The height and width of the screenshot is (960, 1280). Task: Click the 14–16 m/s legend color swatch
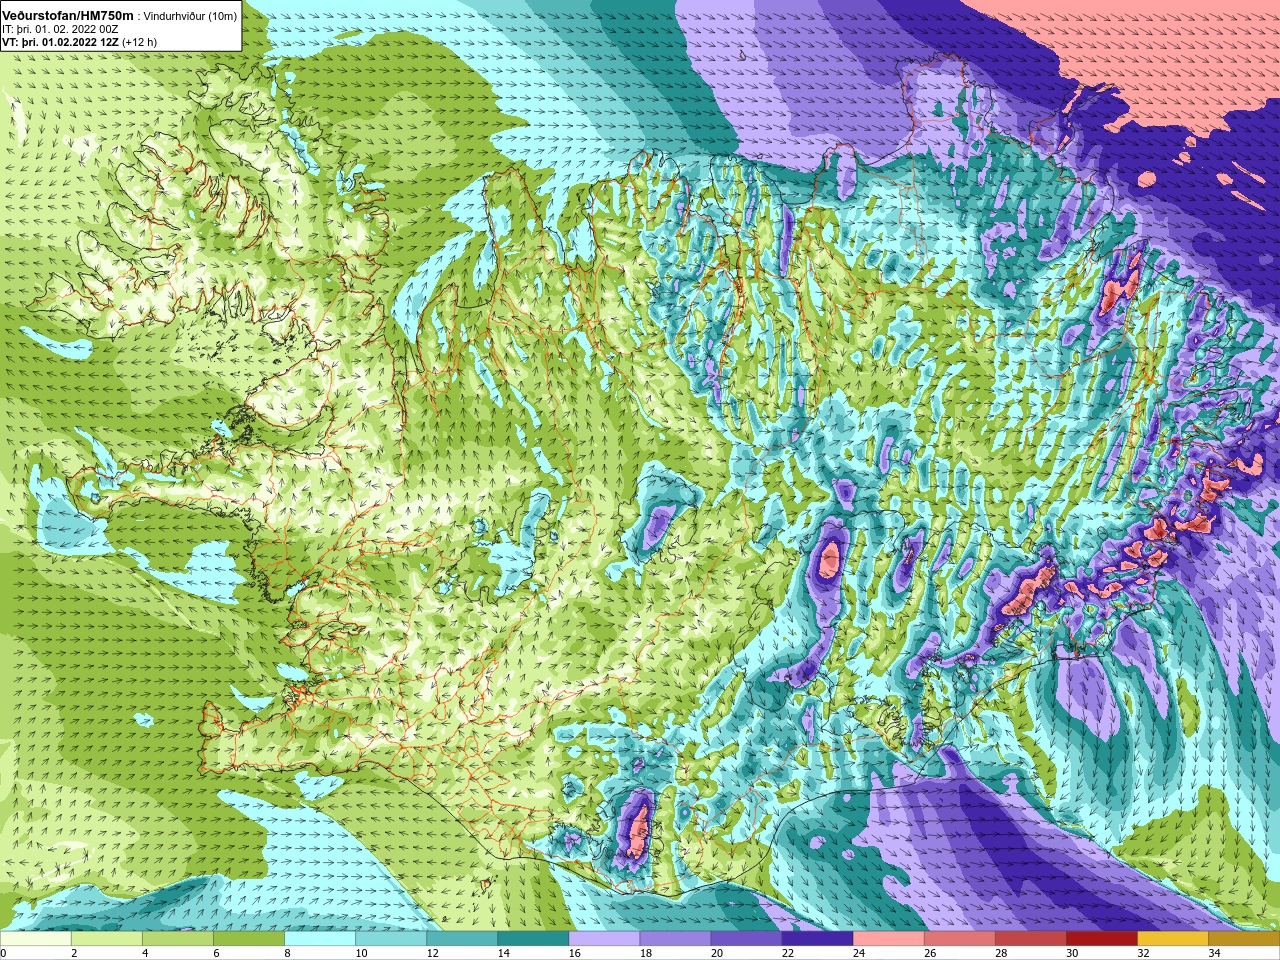click(x=533, y=939)
